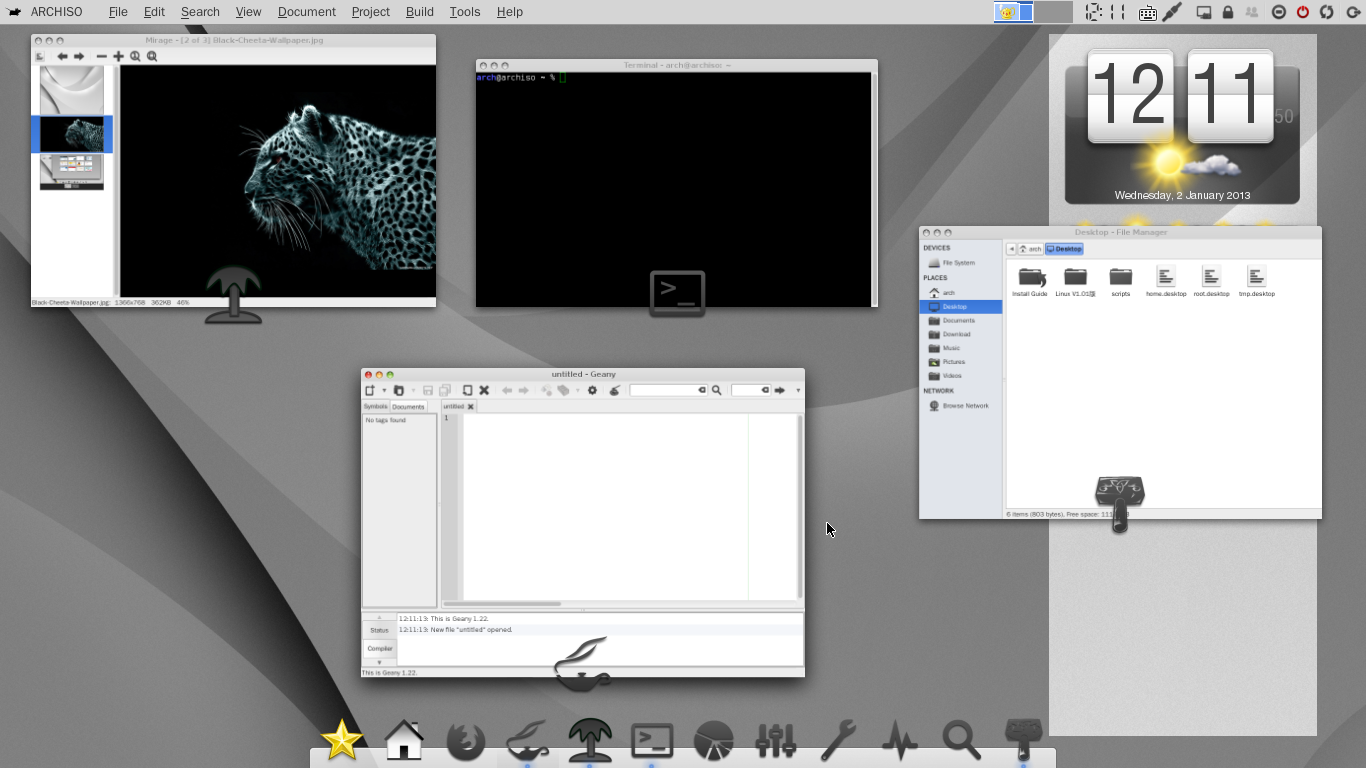Screen dimensions: 1366x768
Task: Switch to second workspace in pager
Action: 1052,12
